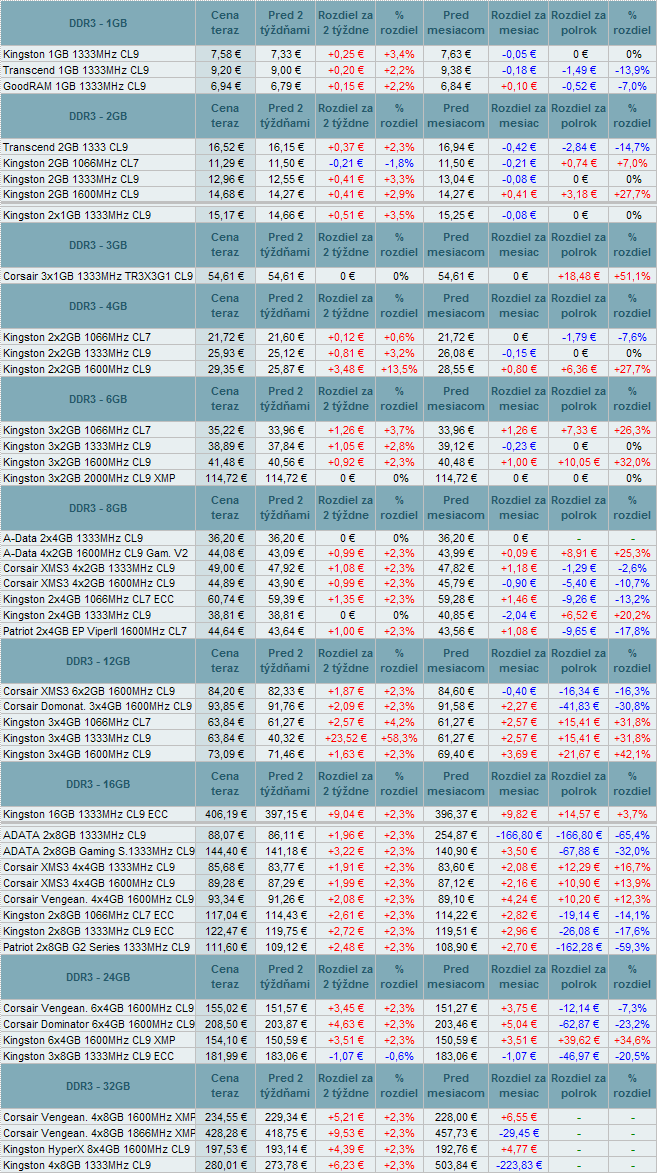Click the +42,1% half-year percent cell
The width and height of the screenshot is (657, 1173).
pos(632,753)
